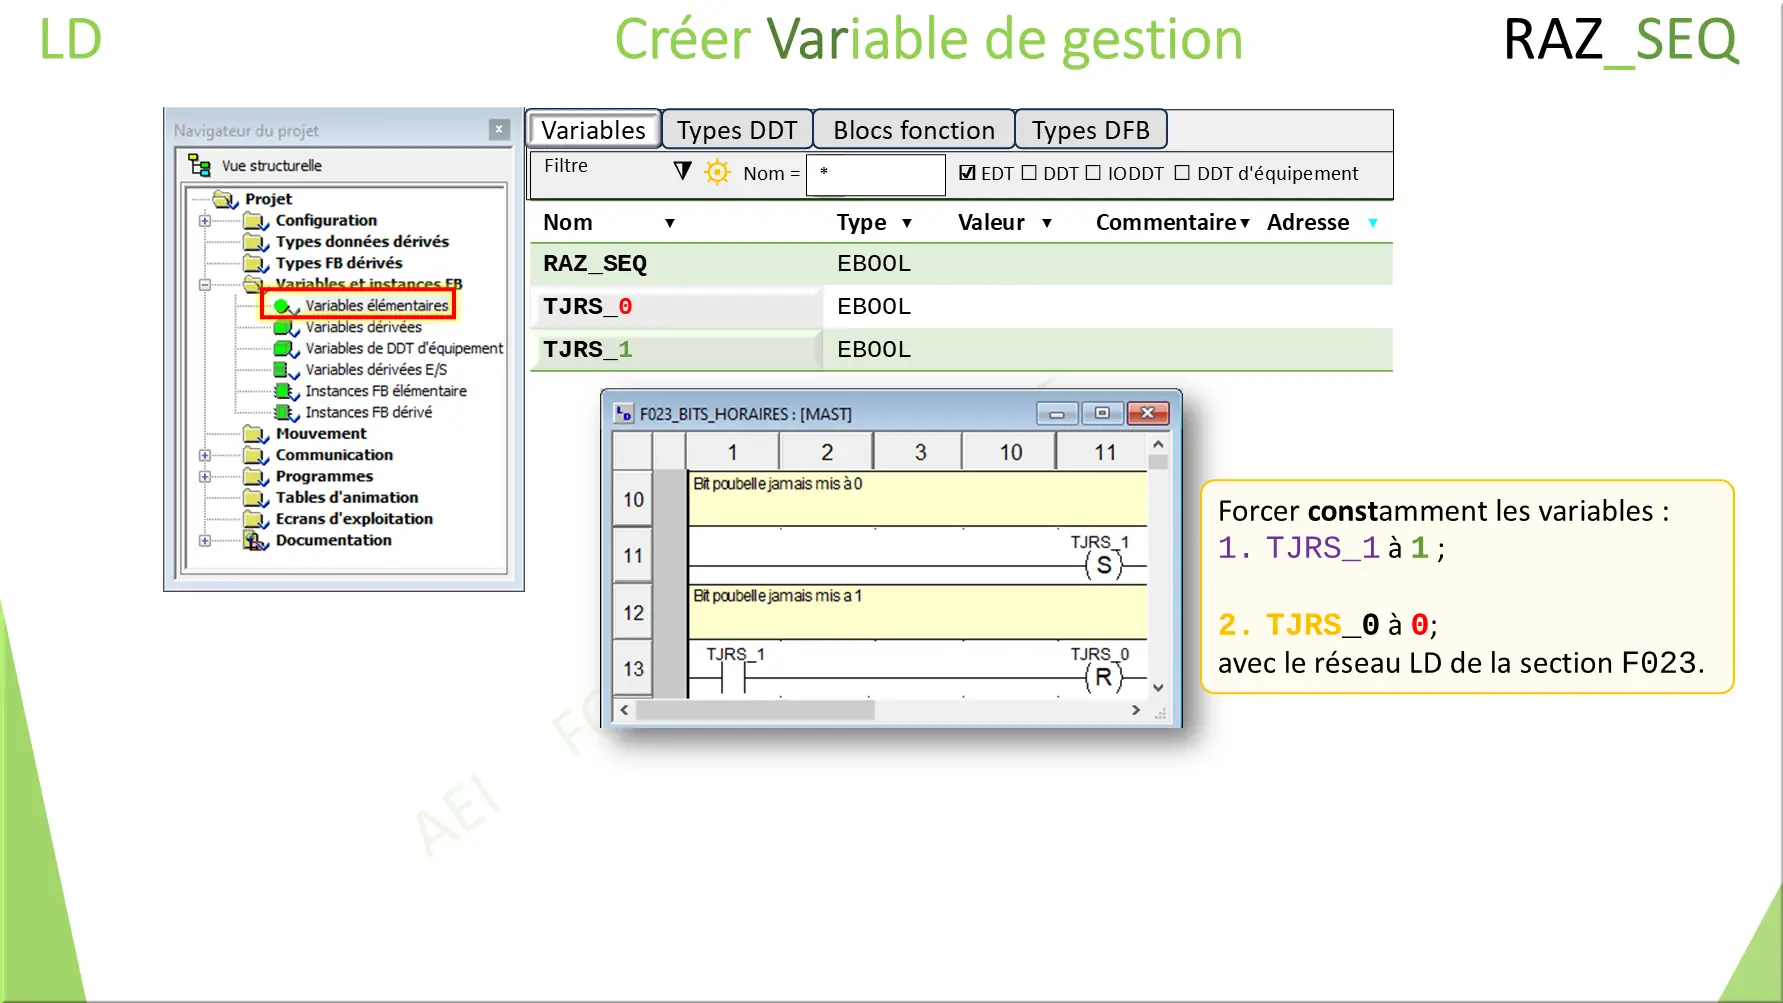
Task: Open the filter funnel icon
Action: pos(681,171)
